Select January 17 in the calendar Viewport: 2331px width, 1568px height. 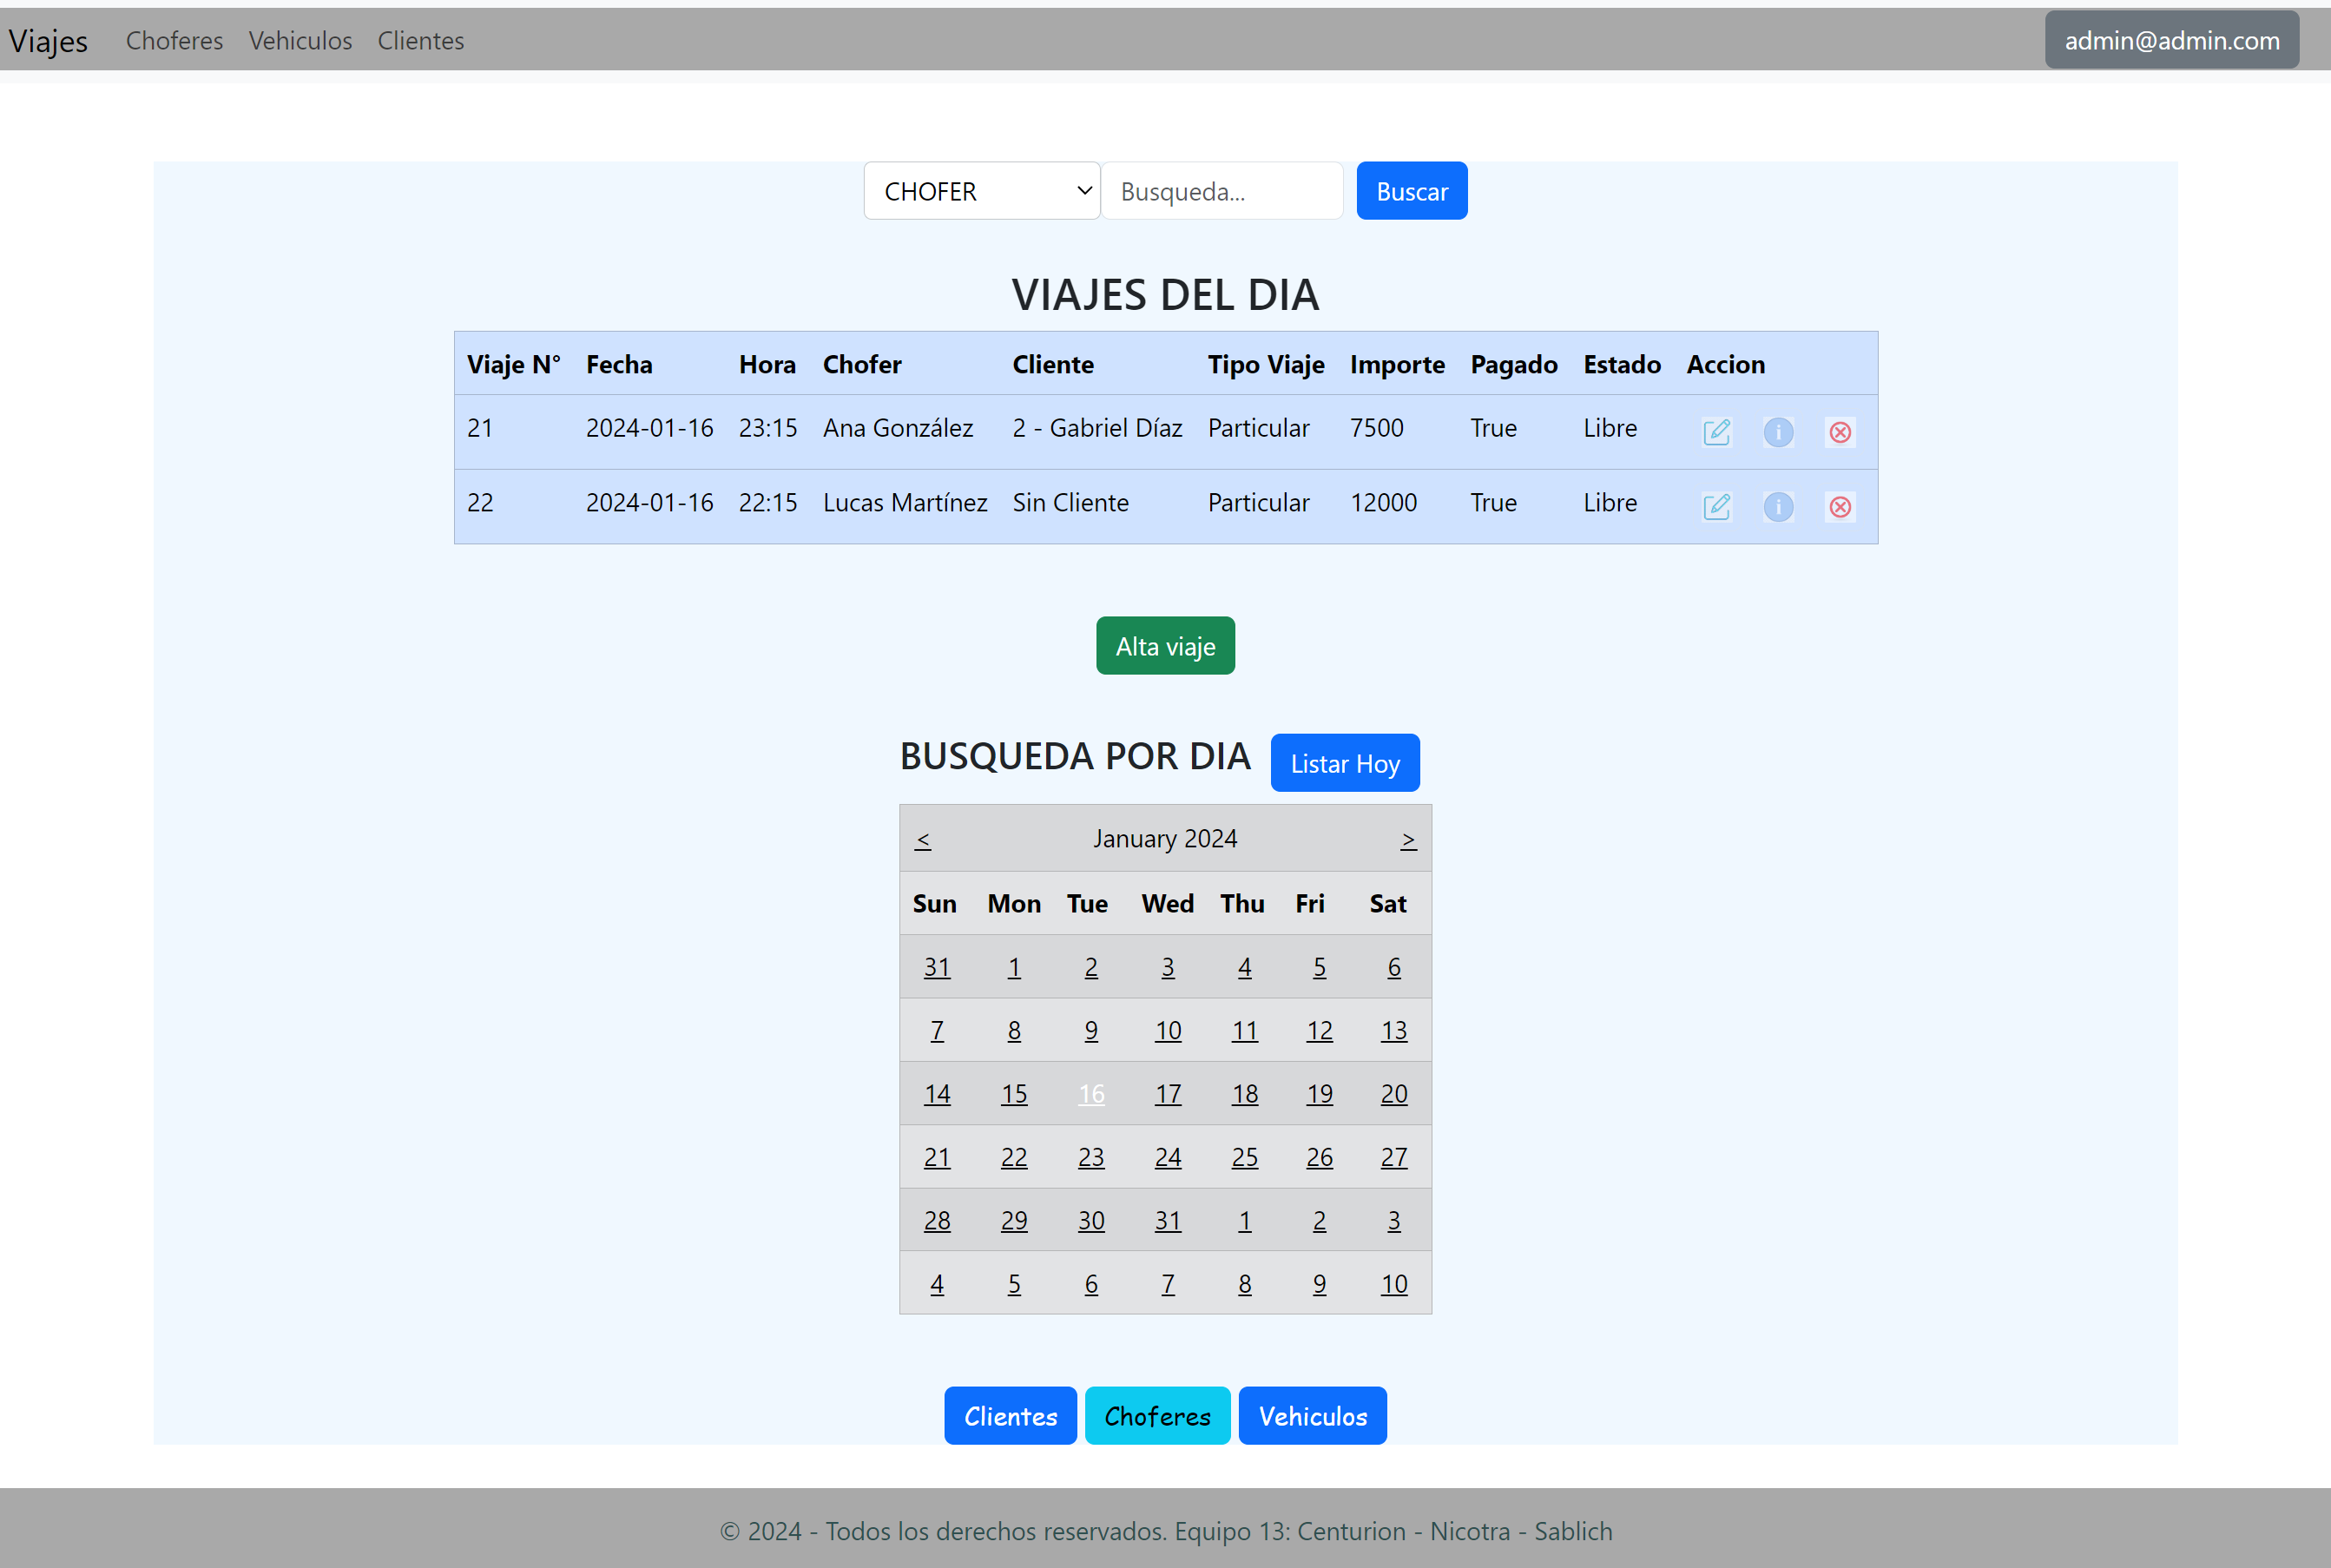1167,1094
